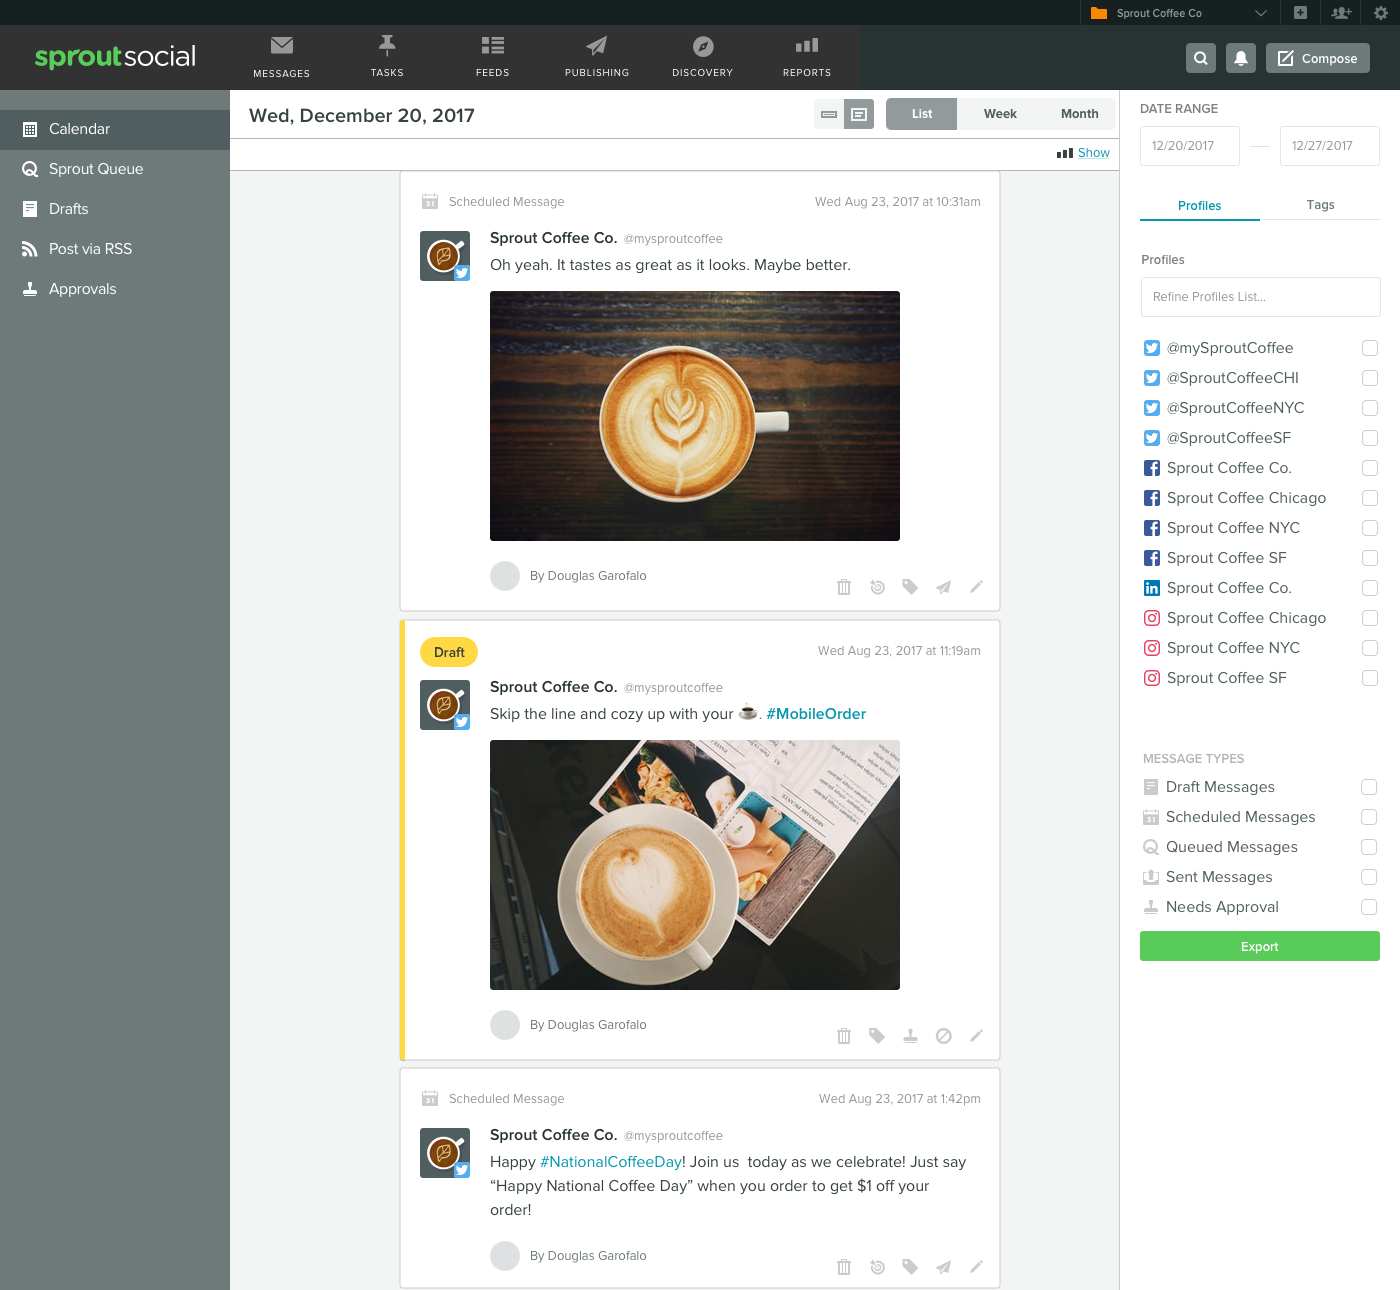The width and height of the screenshot is (1400, 1290).
Task: Open the latte art rosetta image
Action: pyautogui.click(x=695, y=416)
